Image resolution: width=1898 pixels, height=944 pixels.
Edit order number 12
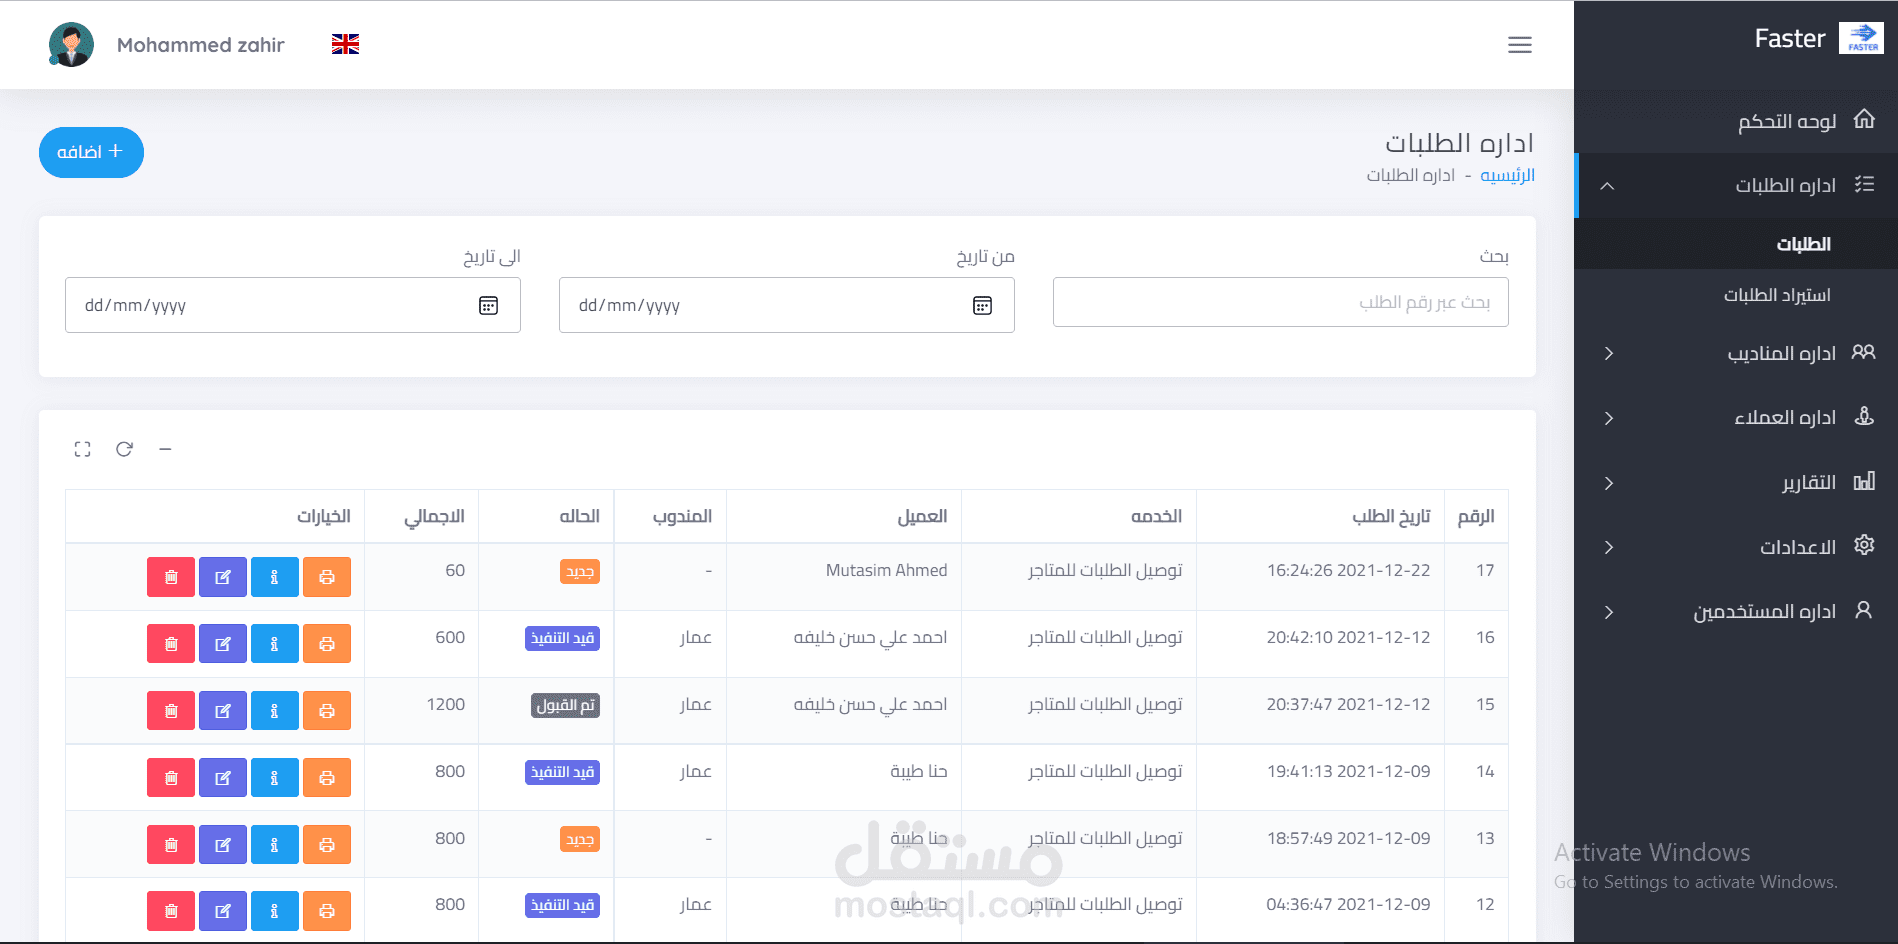(x=223, y=911)
